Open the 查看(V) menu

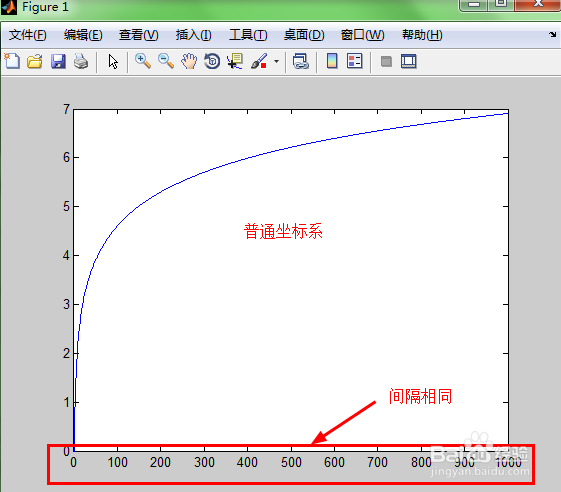(138, 35)
